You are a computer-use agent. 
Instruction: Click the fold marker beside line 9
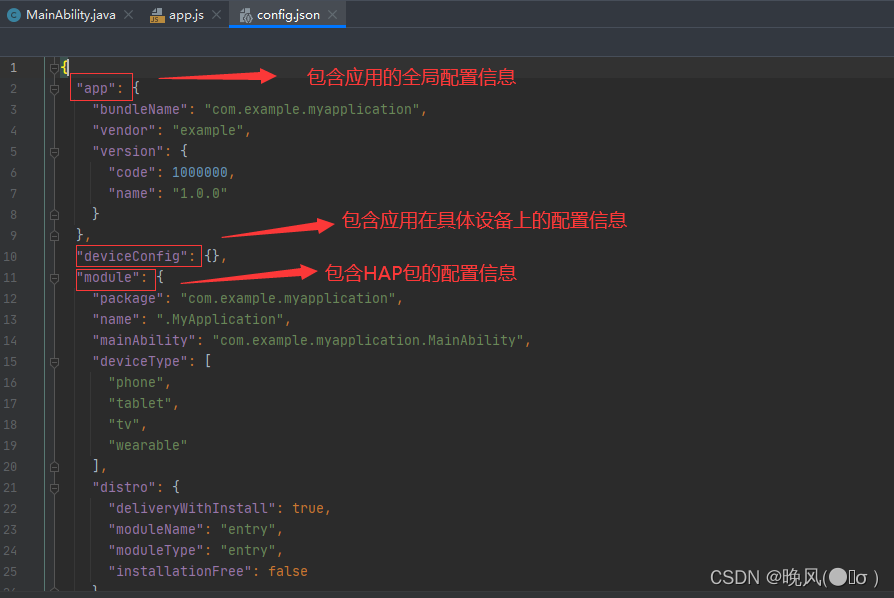pyautogui.click(x=54, y=234)
